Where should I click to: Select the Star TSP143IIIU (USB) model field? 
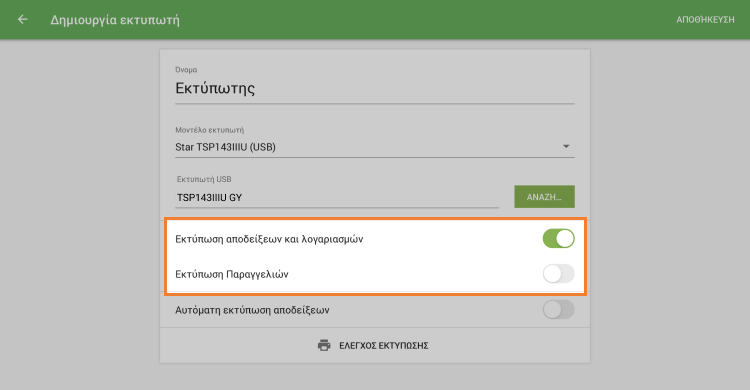tap(375, 147)
